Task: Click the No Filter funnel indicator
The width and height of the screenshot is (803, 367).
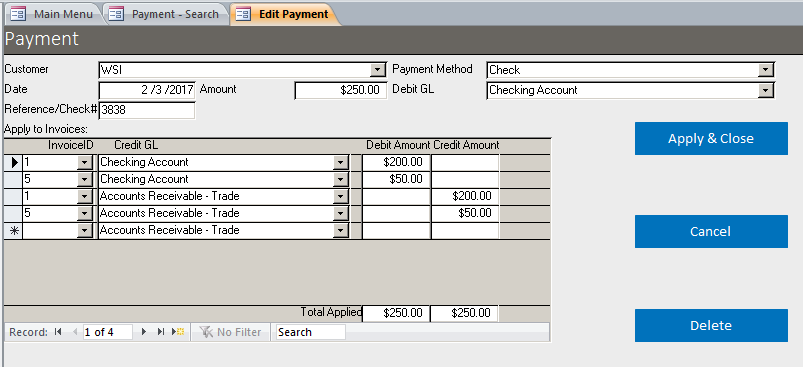Action: point(231,332)
